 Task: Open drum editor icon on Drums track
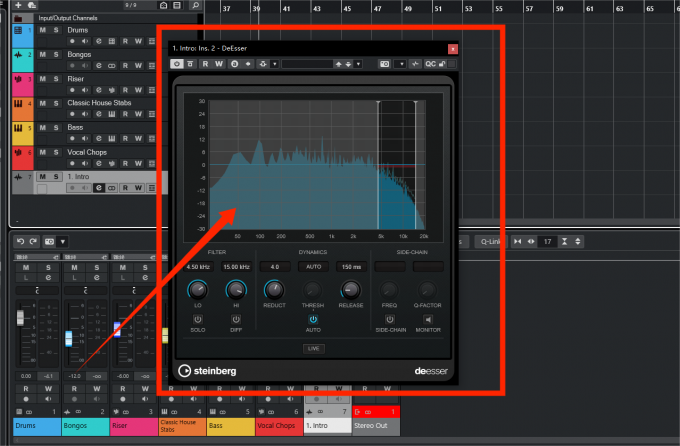click(x=111, y=41)
